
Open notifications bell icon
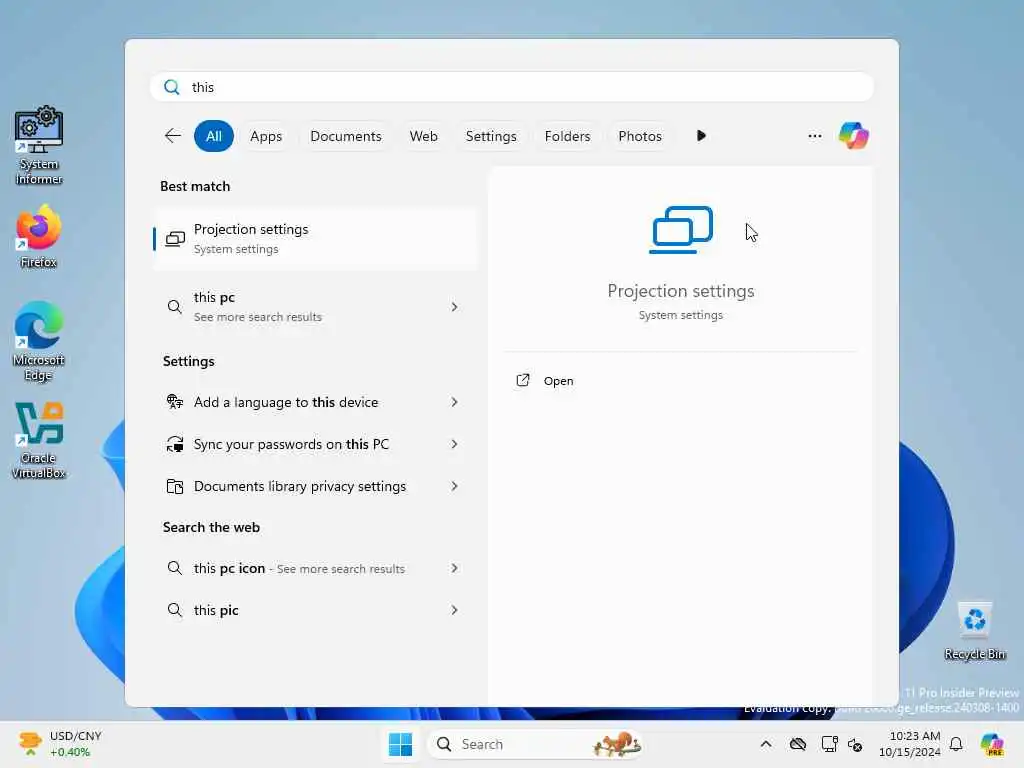(956, 744)
